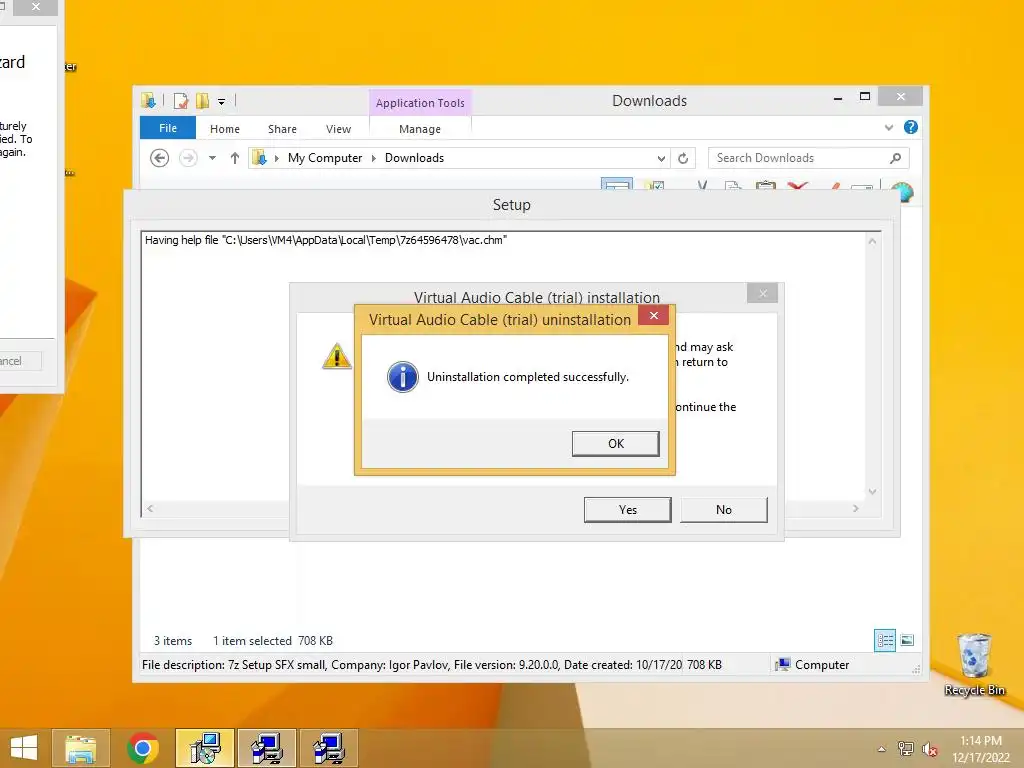Screen dimensions: 1024x768
Task: Click the globe icon in the Explorer toolbar
Action: click(x=902, y=192)
